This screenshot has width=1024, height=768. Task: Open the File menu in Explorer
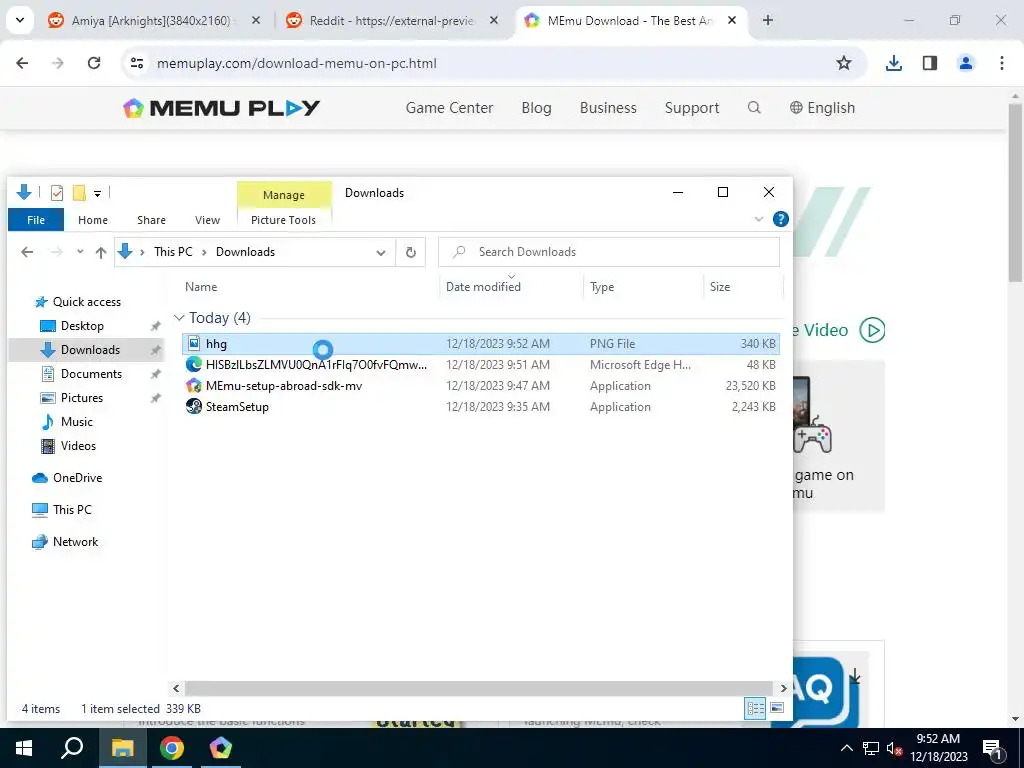pos(36,220)
